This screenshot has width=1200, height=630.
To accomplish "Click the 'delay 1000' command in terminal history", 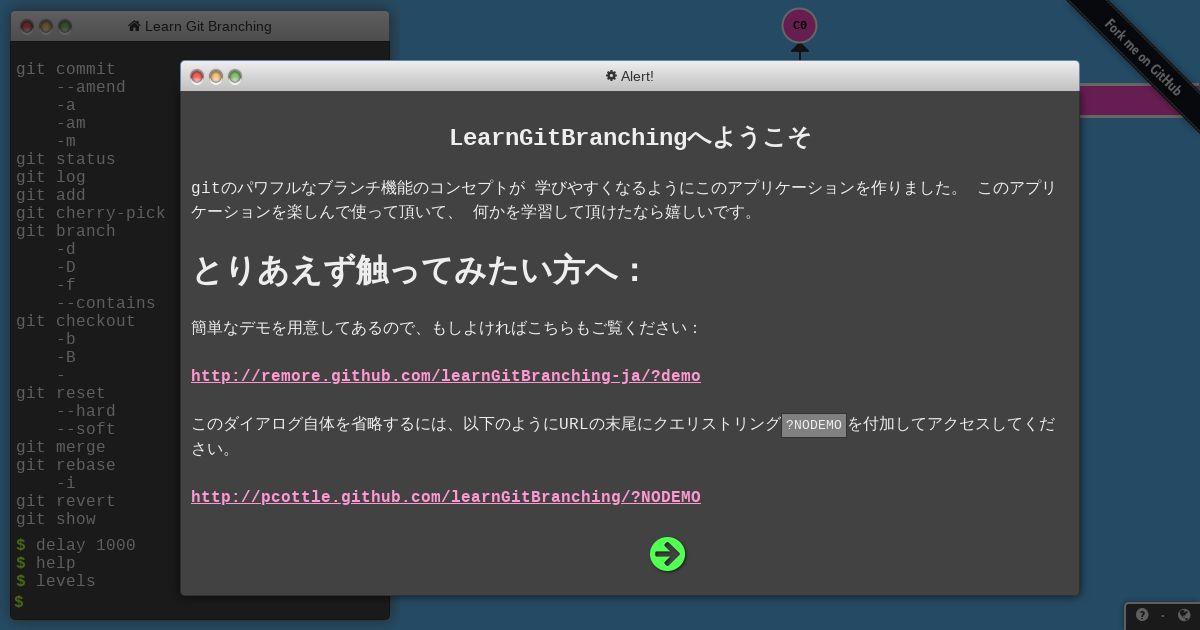I will point(86,545).
